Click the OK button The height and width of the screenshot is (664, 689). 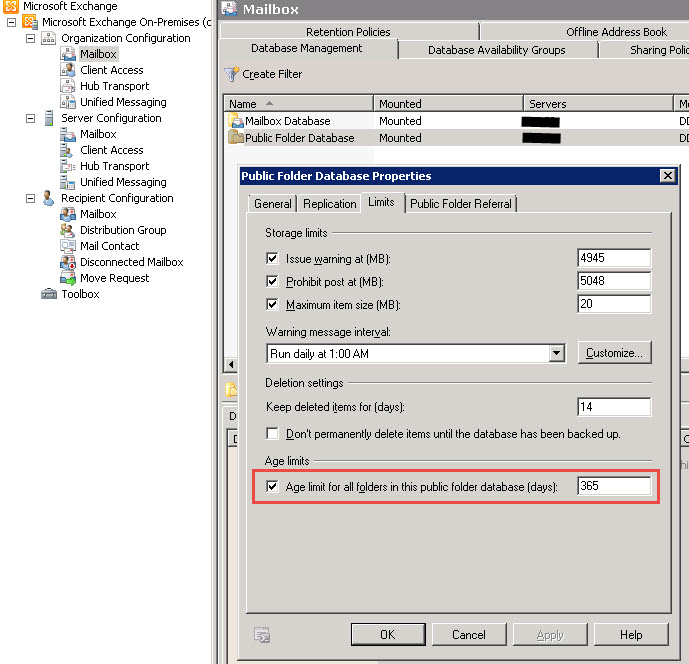coord(388,635)
